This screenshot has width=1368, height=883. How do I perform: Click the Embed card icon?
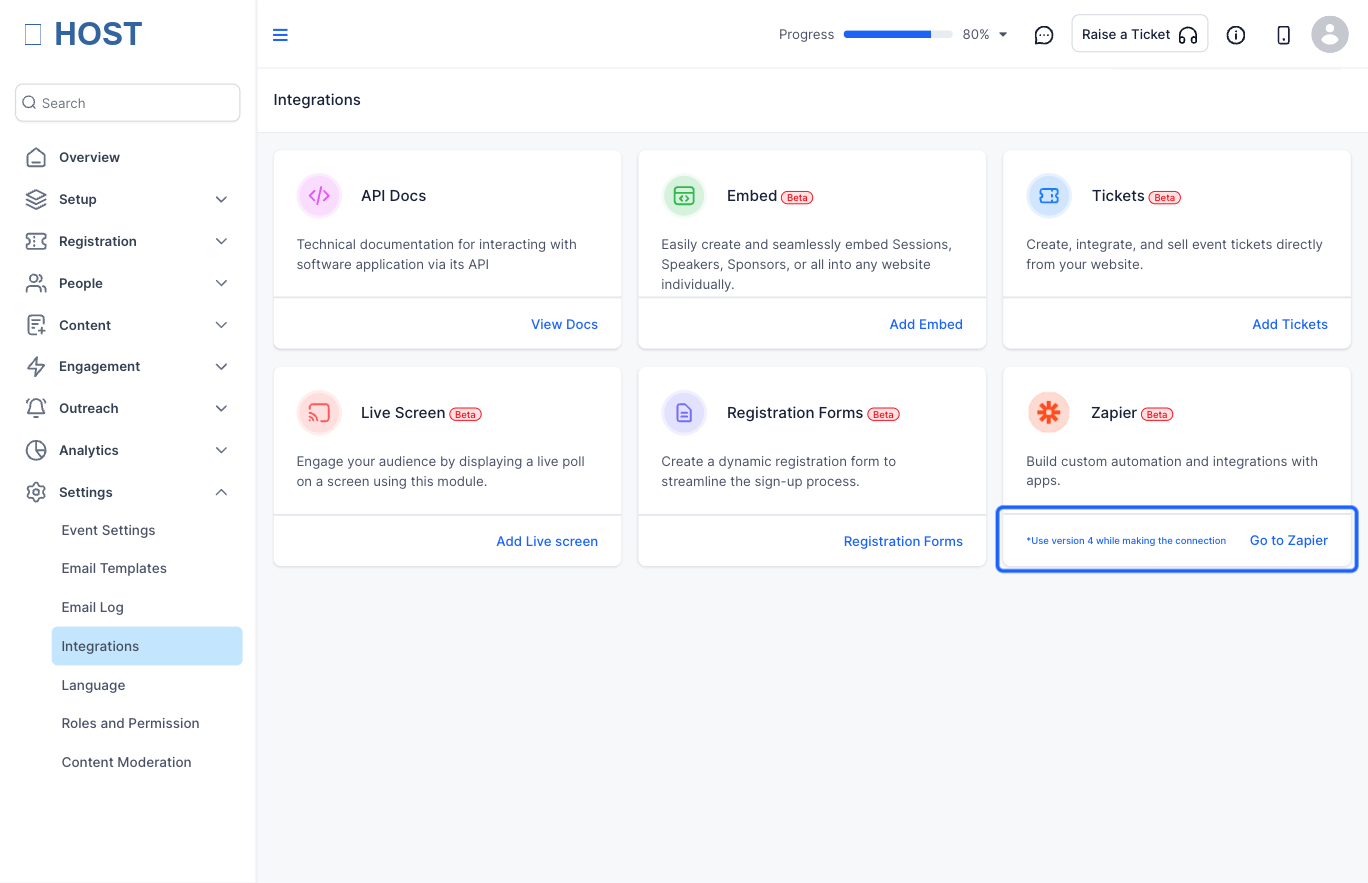pyautogui.click(x=684, y=196)
